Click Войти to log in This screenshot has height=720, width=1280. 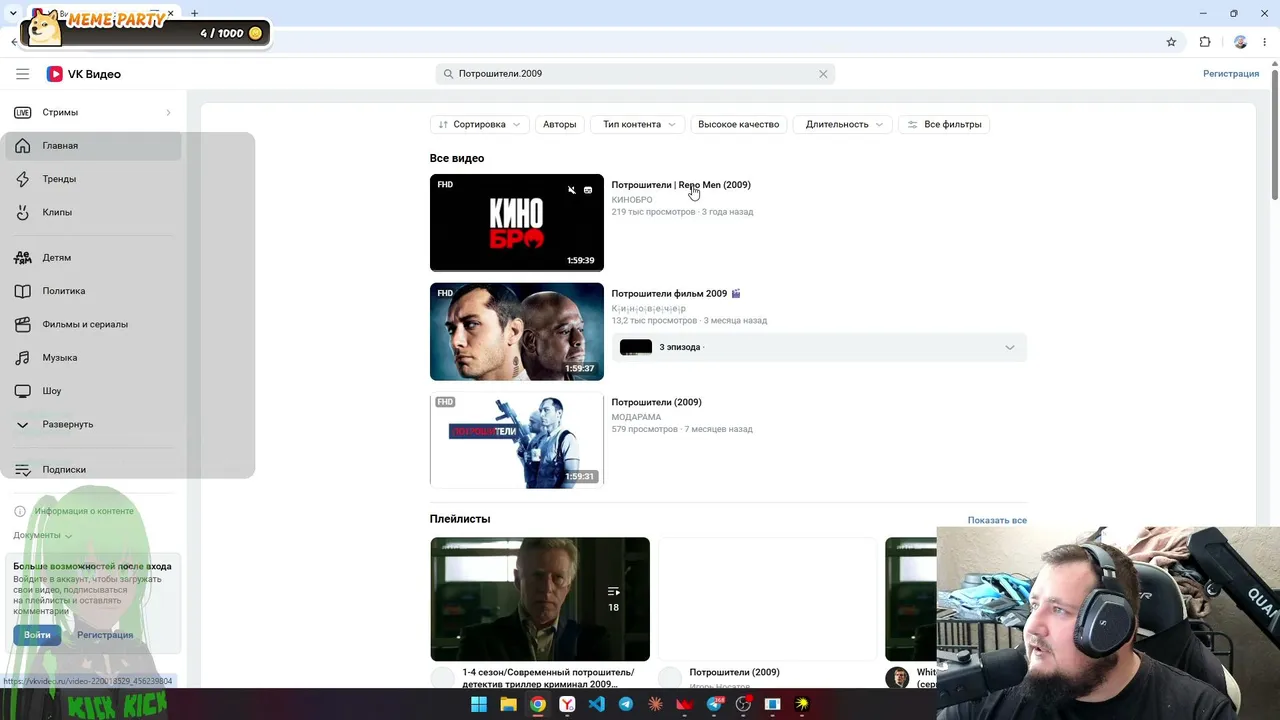[37, 635]
